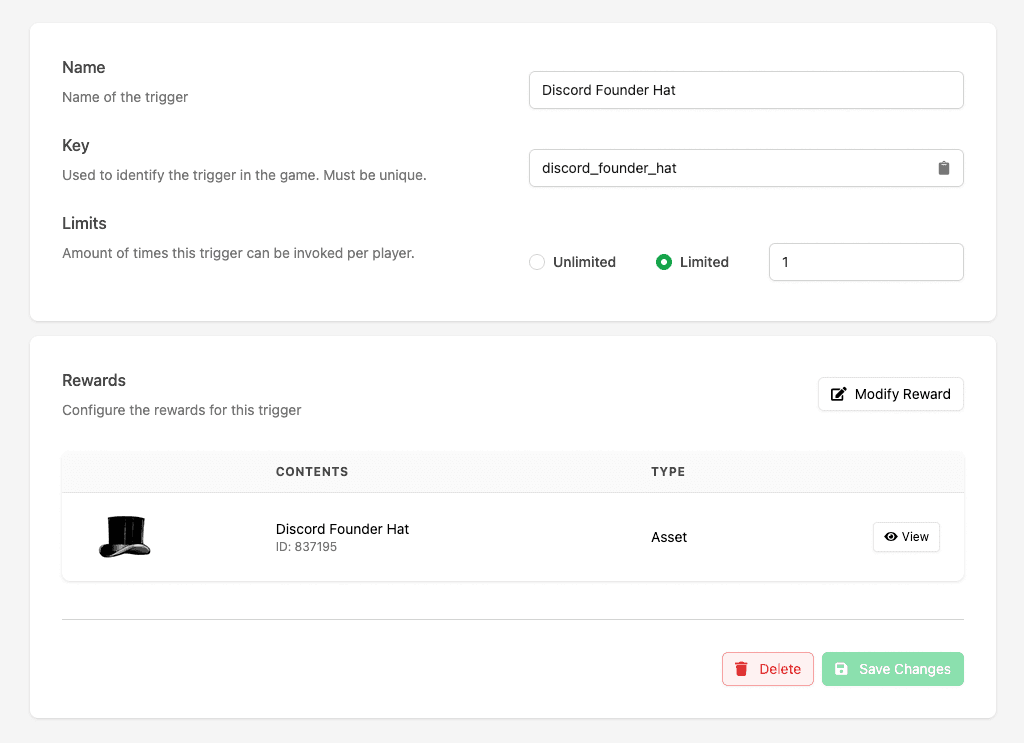This screenshot has width=1024, height=743.
Task: Click the clipboard icon in Key field
Action: pos(943,168)
